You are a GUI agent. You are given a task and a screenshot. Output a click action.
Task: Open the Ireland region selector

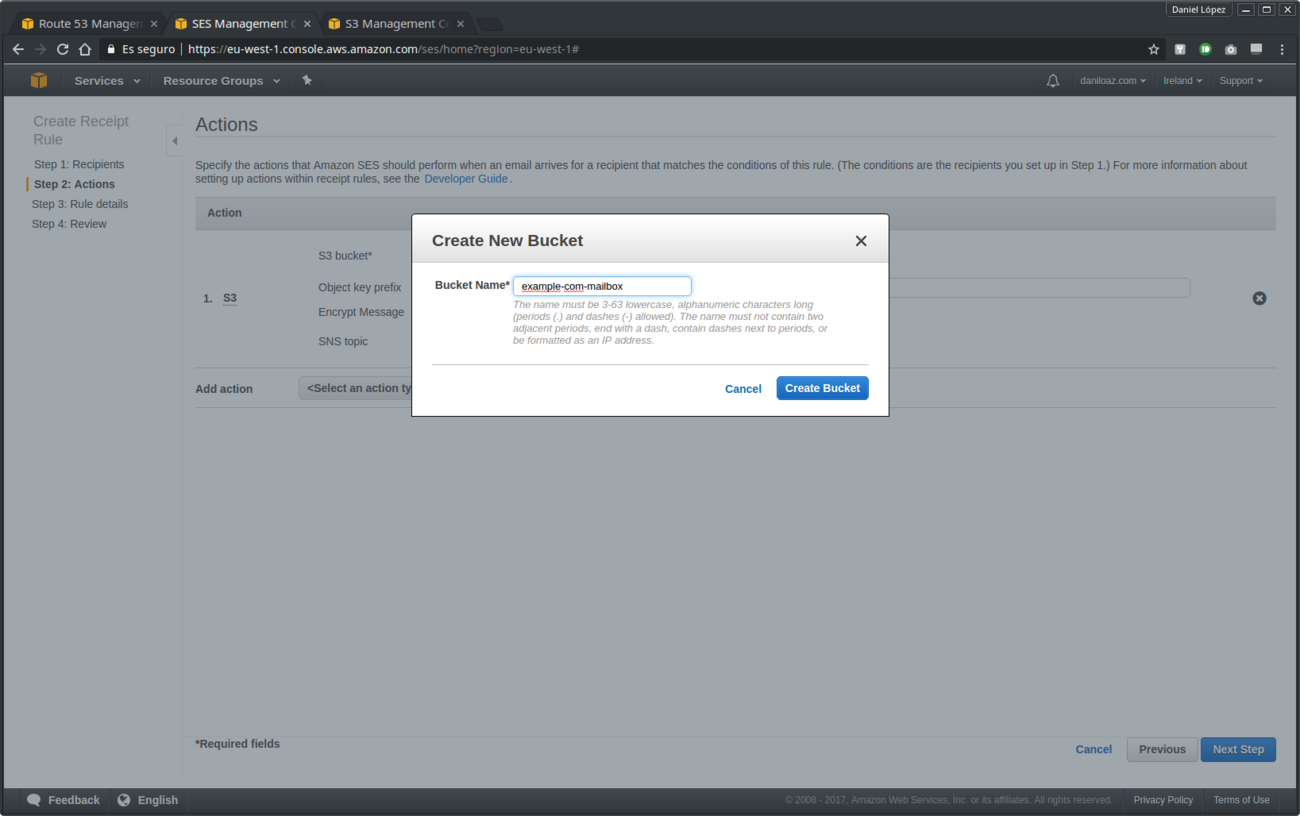[x=1182, y=81]
